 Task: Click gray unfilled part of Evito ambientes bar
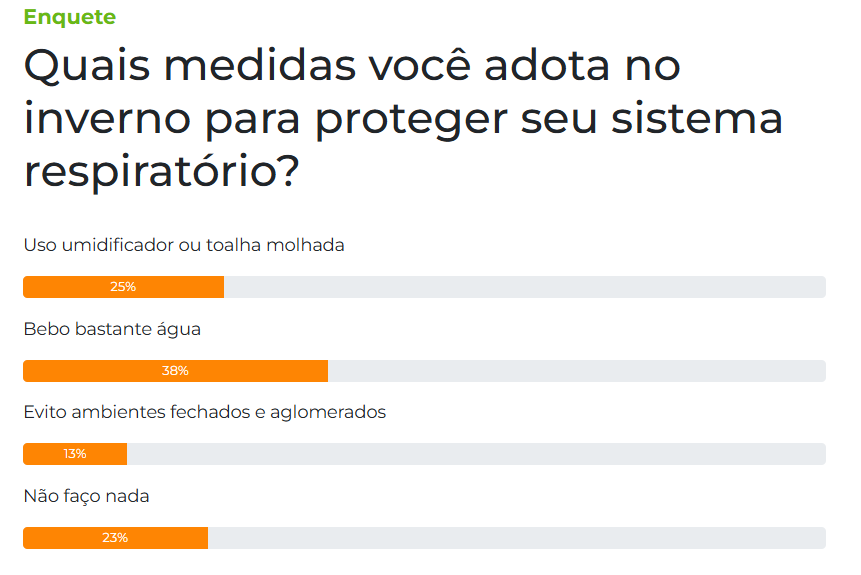tap(477, 454)
